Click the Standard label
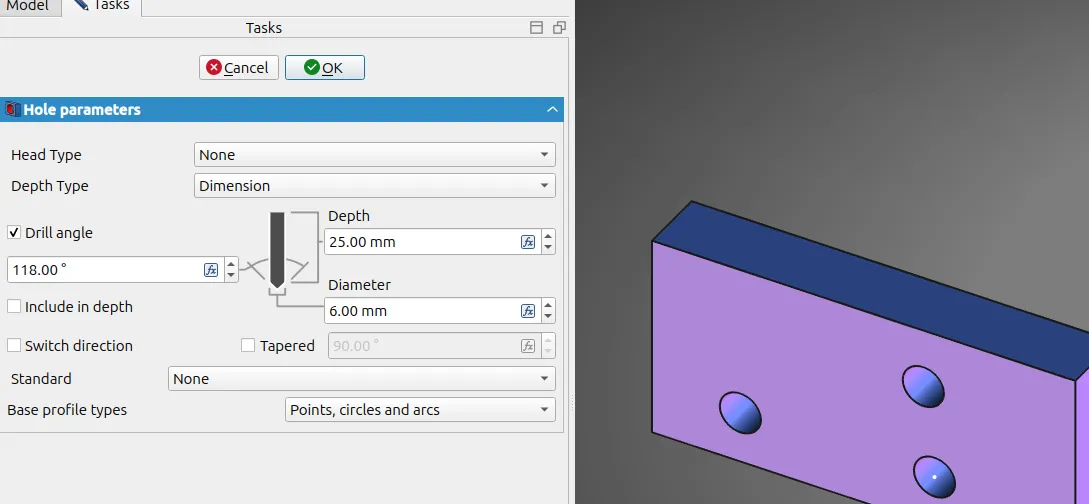The image size is (1089, 504). click(x=41, y=379)
